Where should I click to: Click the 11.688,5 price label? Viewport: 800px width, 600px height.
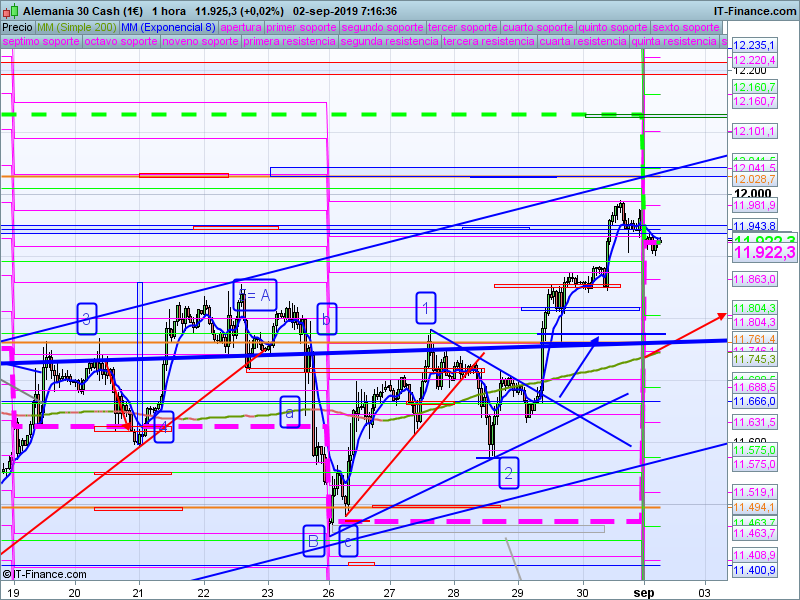pyautogui.click(x=754, y=387)
